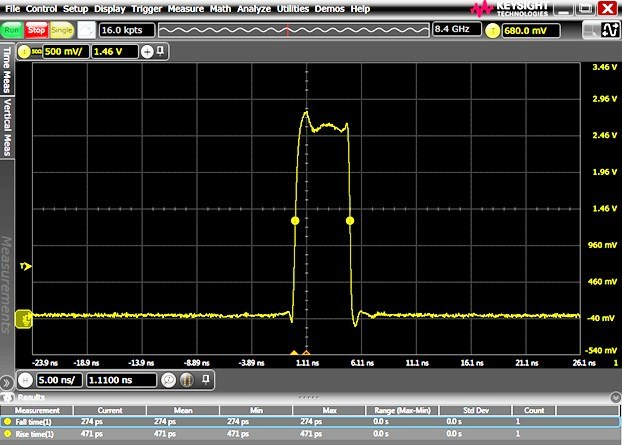Click the 471 ps Current value for Rise time
The height and width of the screenshot is (445, 622).
click(x=92, y=433)
